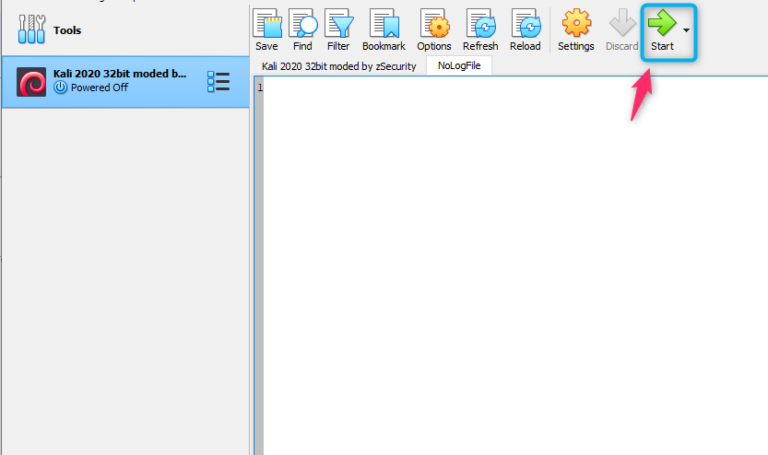Viewport: 768px width, 455px height.
Task: Start the VM with the green arrow
Action: pyautogui.click(x=661, y=24)
